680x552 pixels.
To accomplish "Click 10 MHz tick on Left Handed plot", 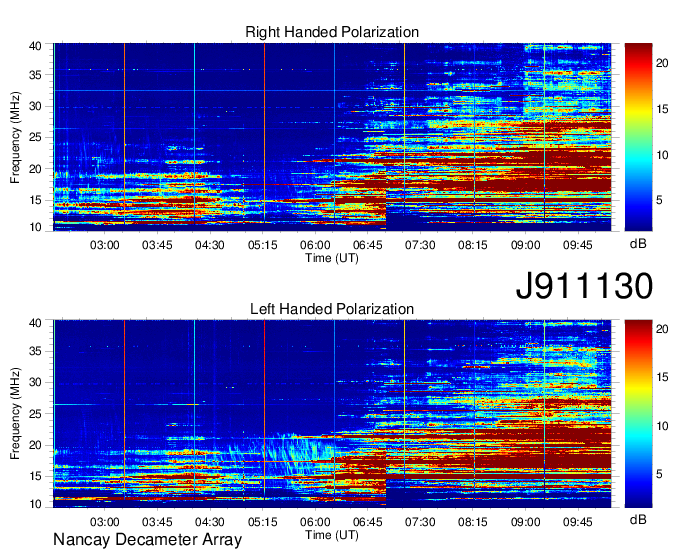I will pyautogui.click(x=35, y=504).
